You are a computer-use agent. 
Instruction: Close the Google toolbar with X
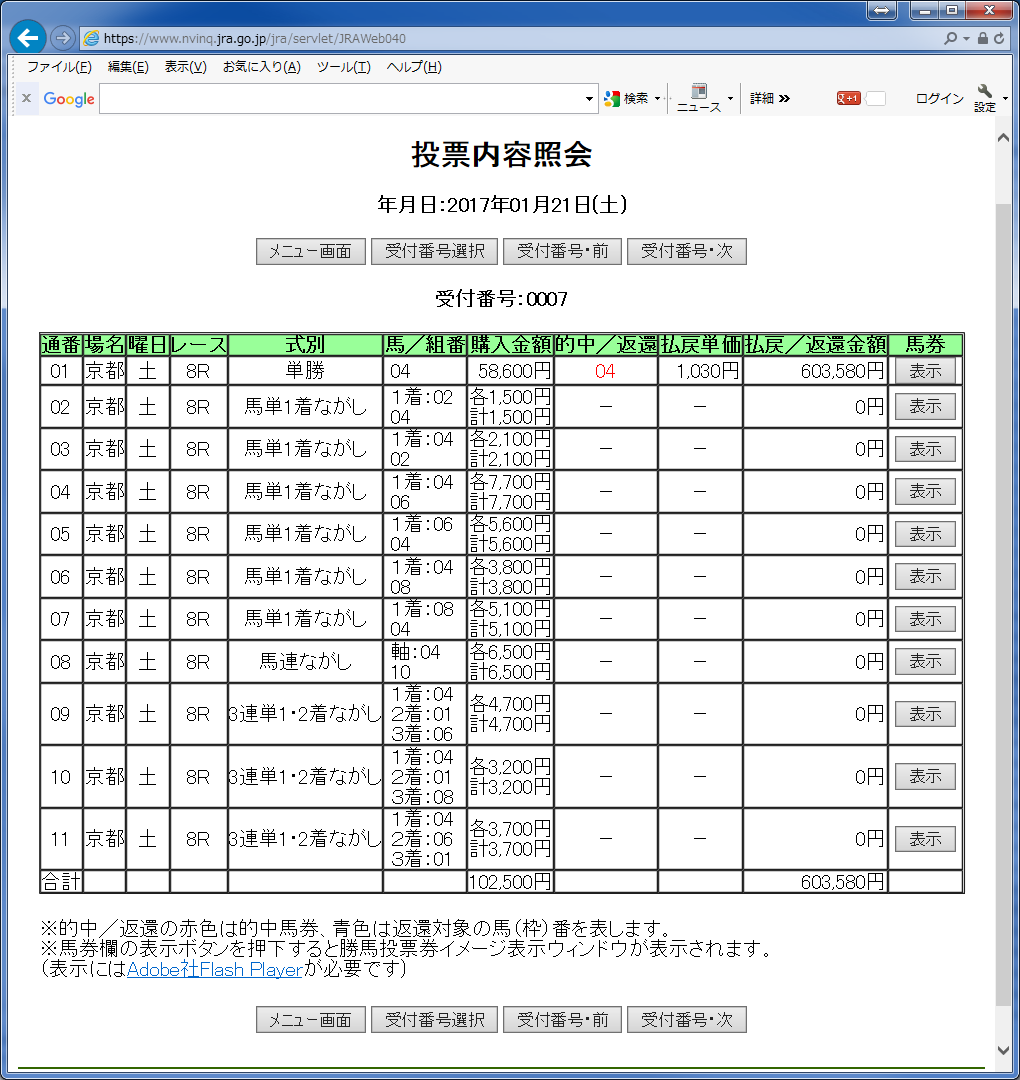point(26,98)
